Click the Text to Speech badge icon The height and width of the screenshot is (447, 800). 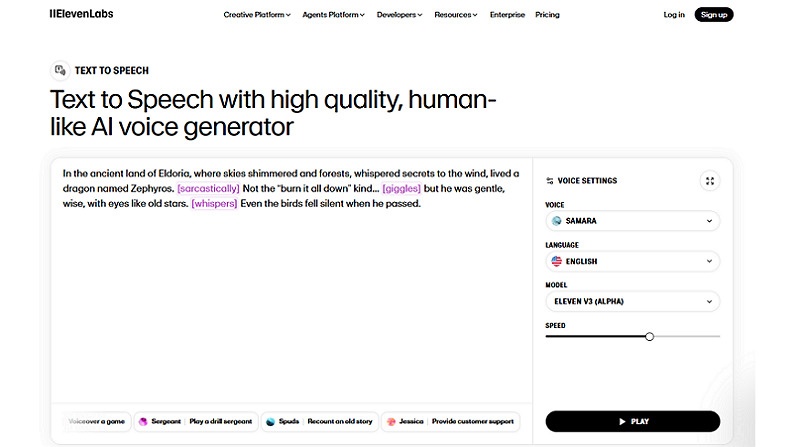[x=60, y=70]
